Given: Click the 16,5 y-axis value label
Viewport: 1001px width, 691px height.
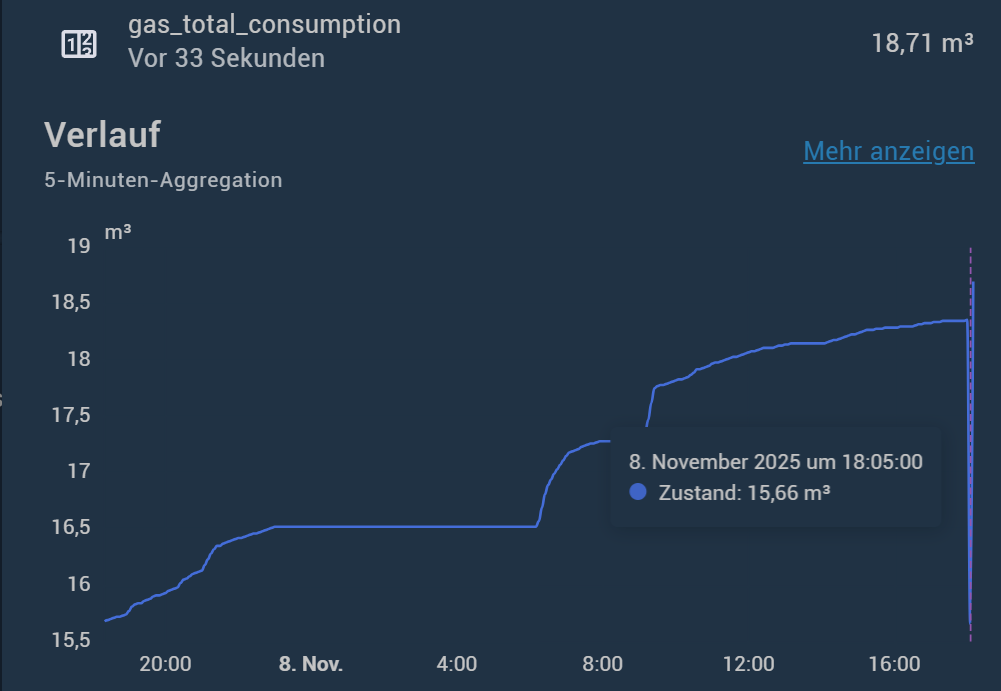Looking at the screenshot, I should point(71,527).
